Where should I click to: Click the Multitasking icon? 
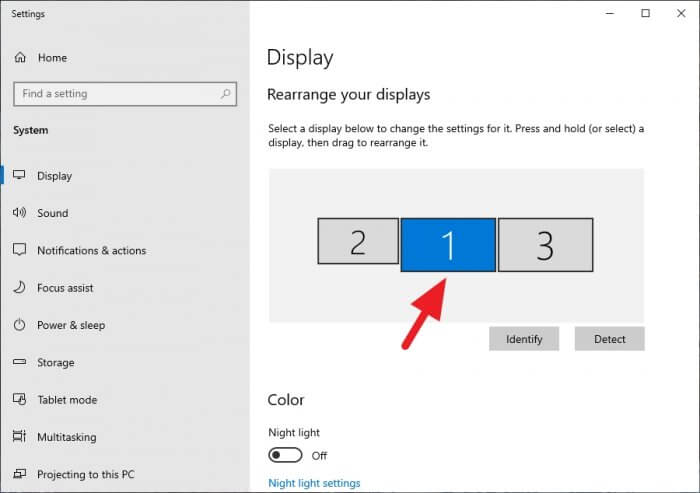click(x=19, y=436)
